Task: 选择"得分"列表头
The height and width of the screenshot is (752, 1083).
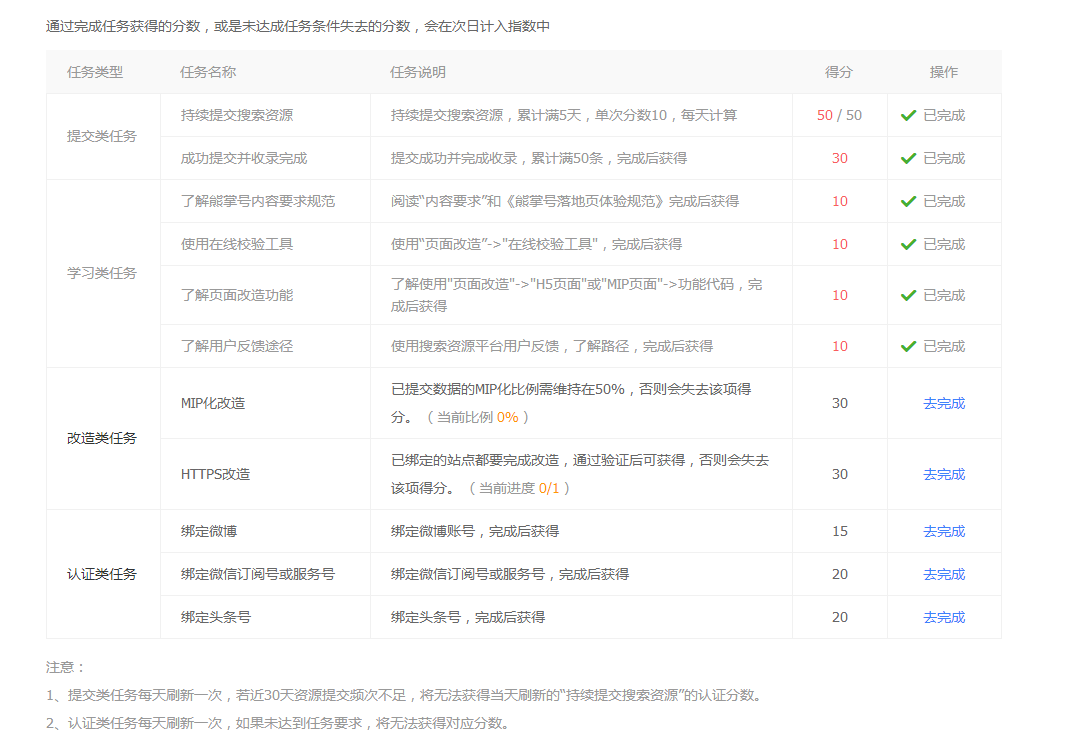Action: [840, 72]
